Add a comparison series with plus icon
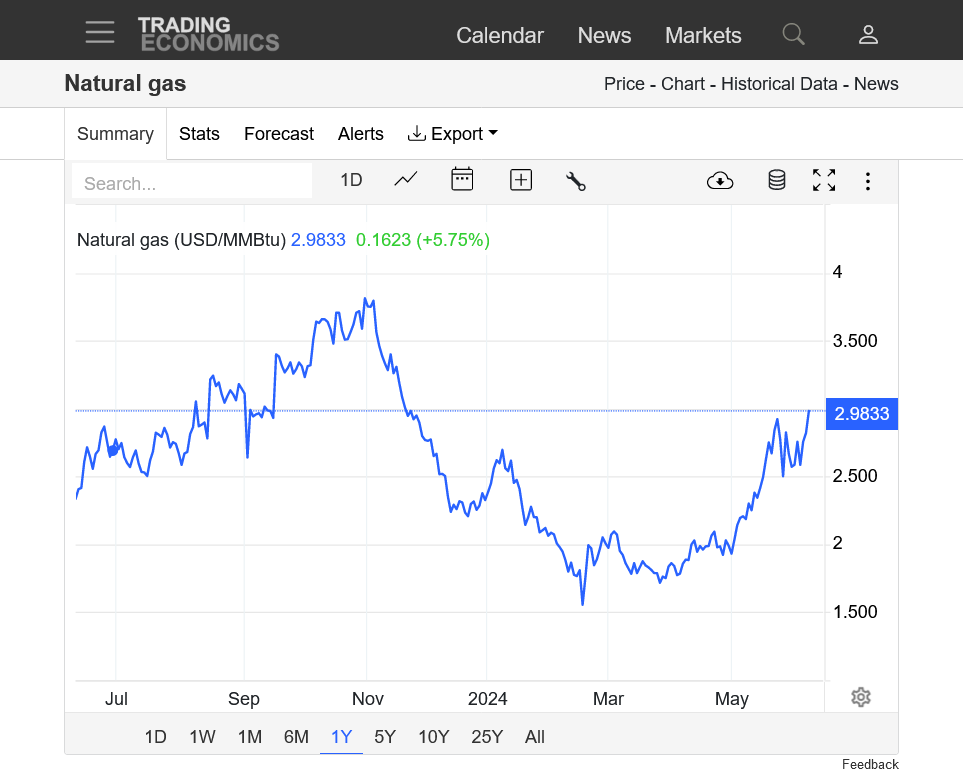 tap(521, 180)
